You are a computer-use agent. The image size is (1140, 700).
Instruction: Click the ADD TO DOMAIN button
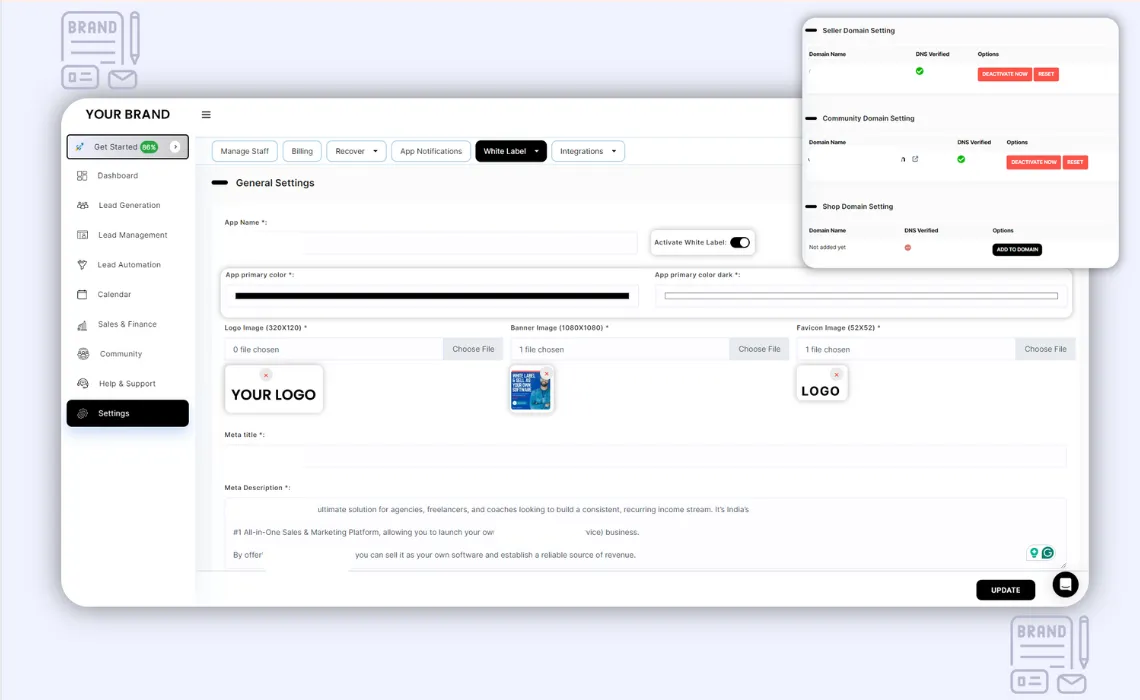1016,249
